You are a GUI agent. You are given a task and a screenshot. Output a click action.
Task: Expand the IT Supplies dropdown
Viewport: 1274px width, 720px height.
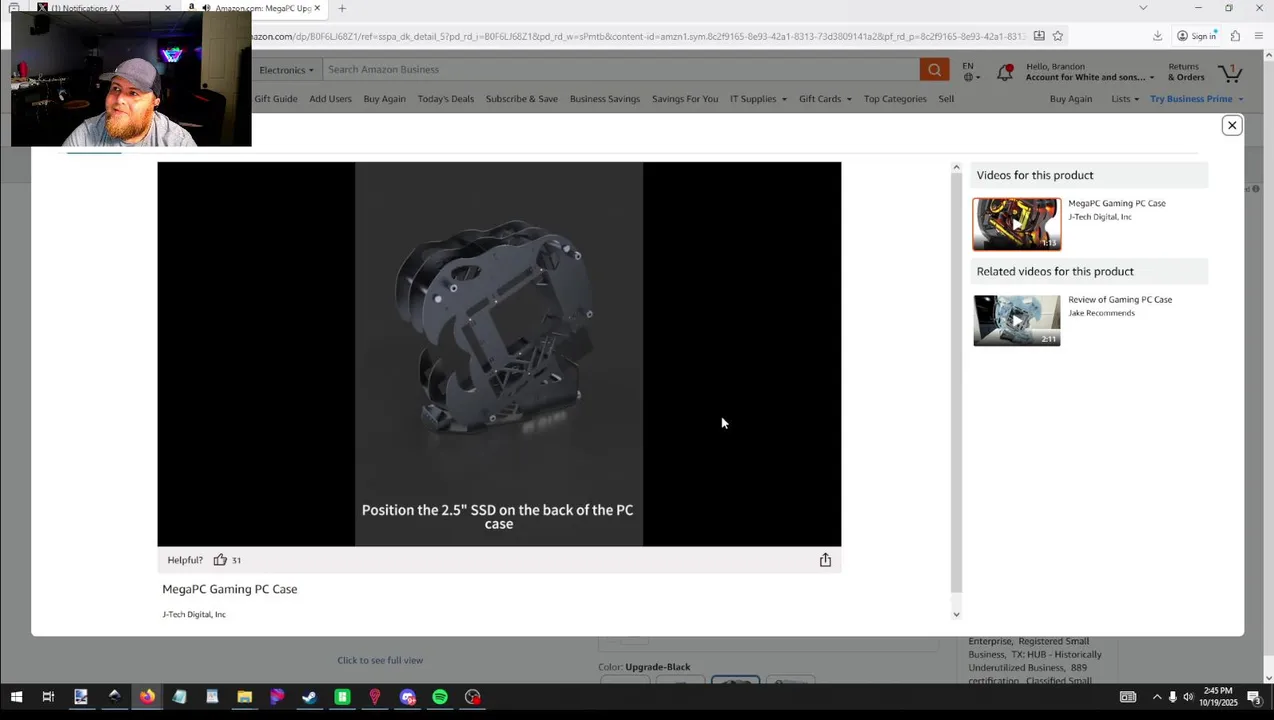[758, 99]
